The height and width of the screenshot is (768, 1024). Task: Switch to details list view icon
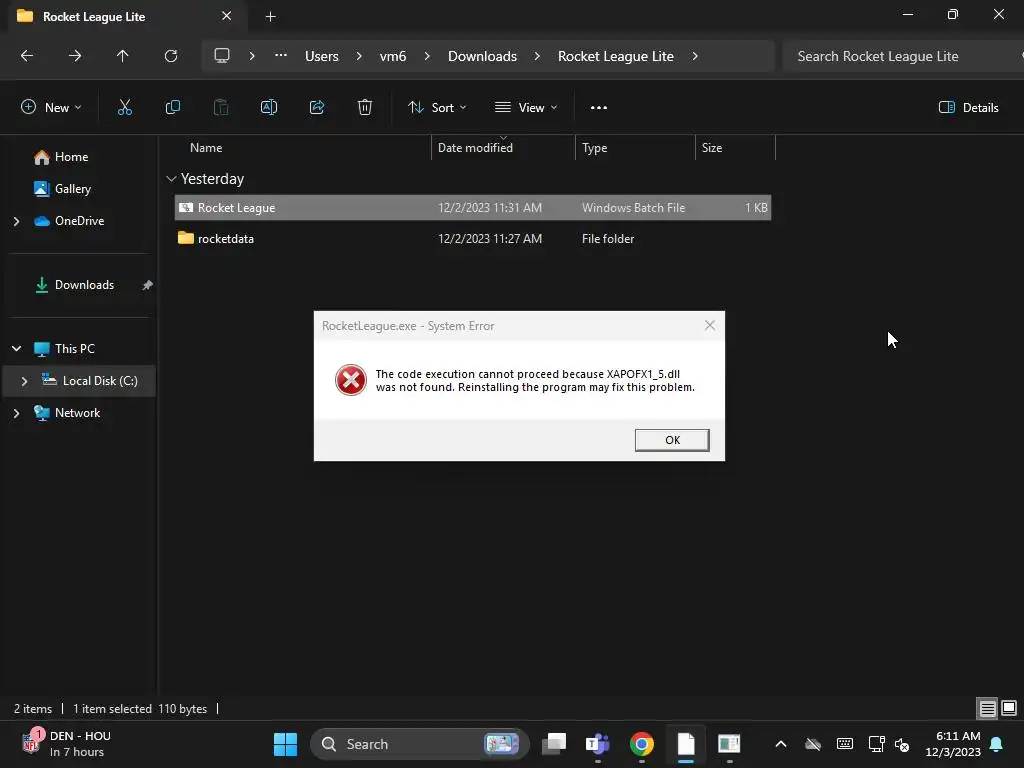(x=987, y=708)
